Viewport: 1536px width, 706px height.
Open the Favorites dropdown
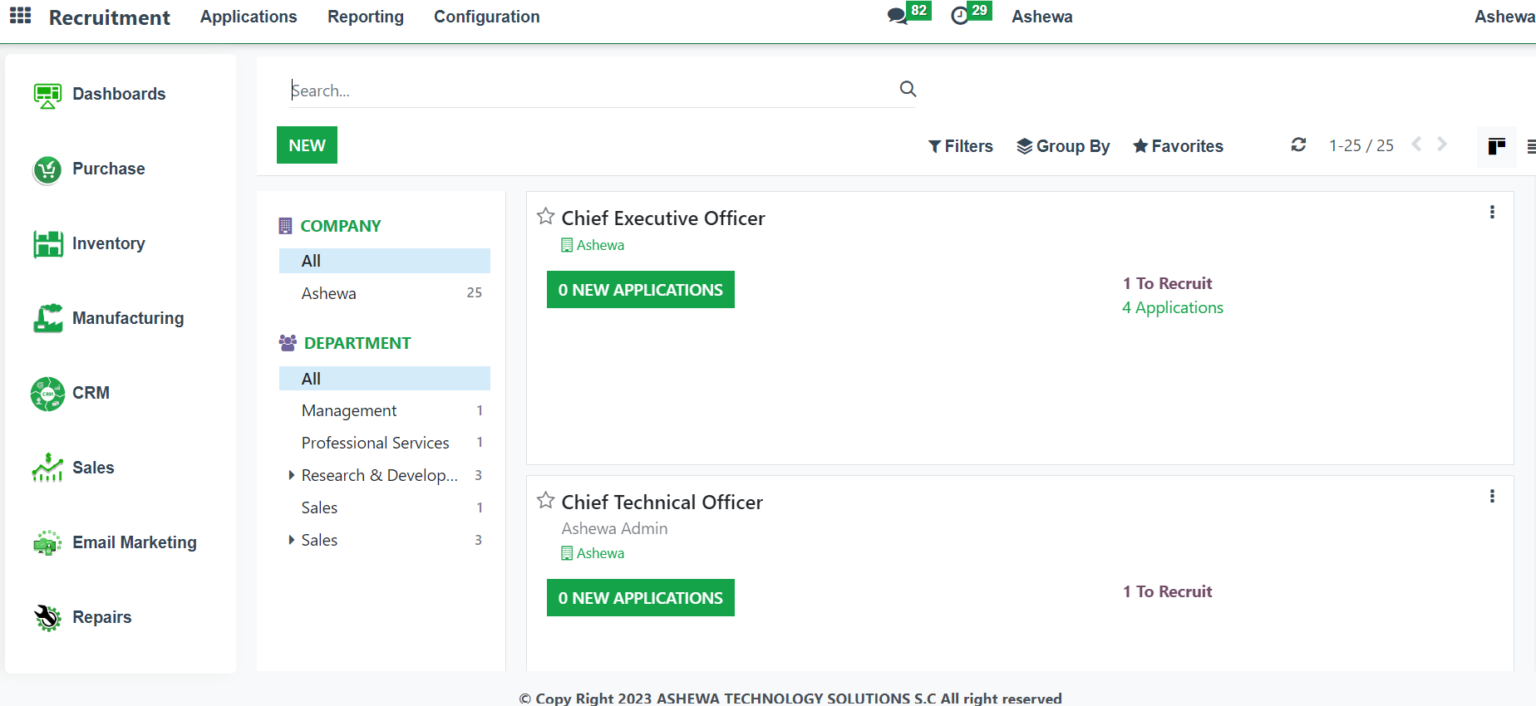1178,146
